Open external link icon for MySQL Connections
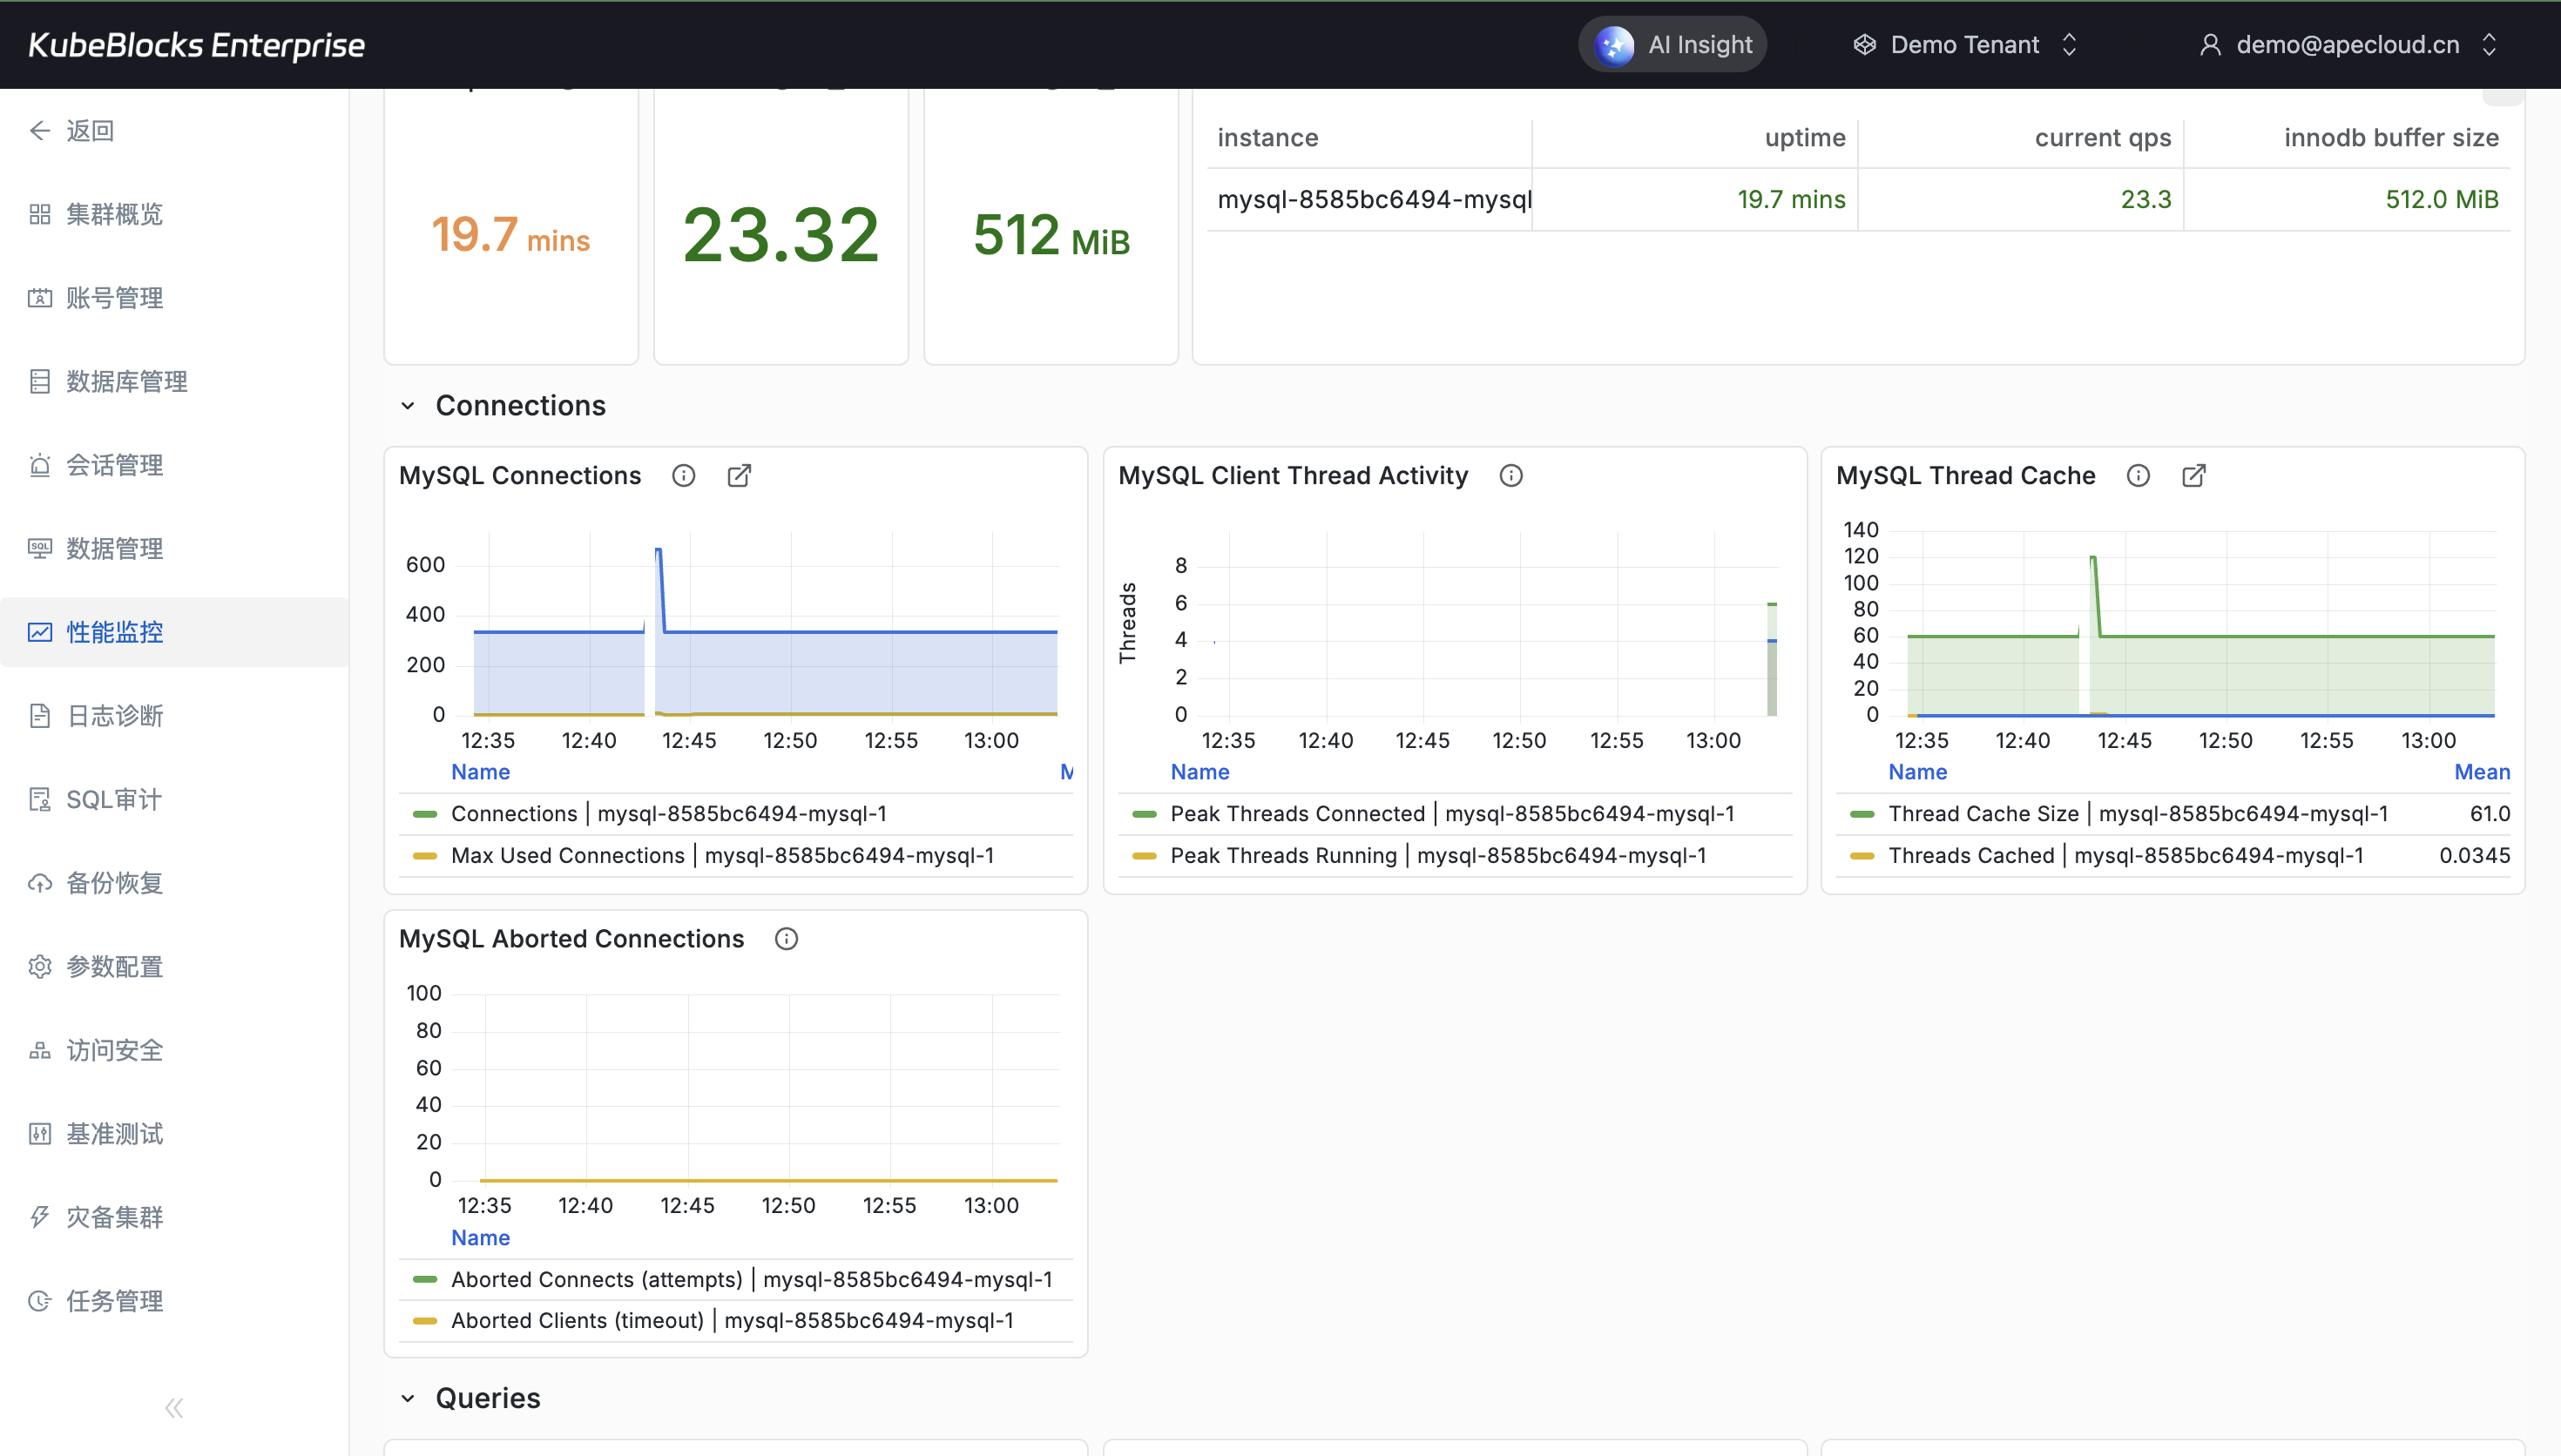The image size is (2561, 1456). click(x=739, y=475)
